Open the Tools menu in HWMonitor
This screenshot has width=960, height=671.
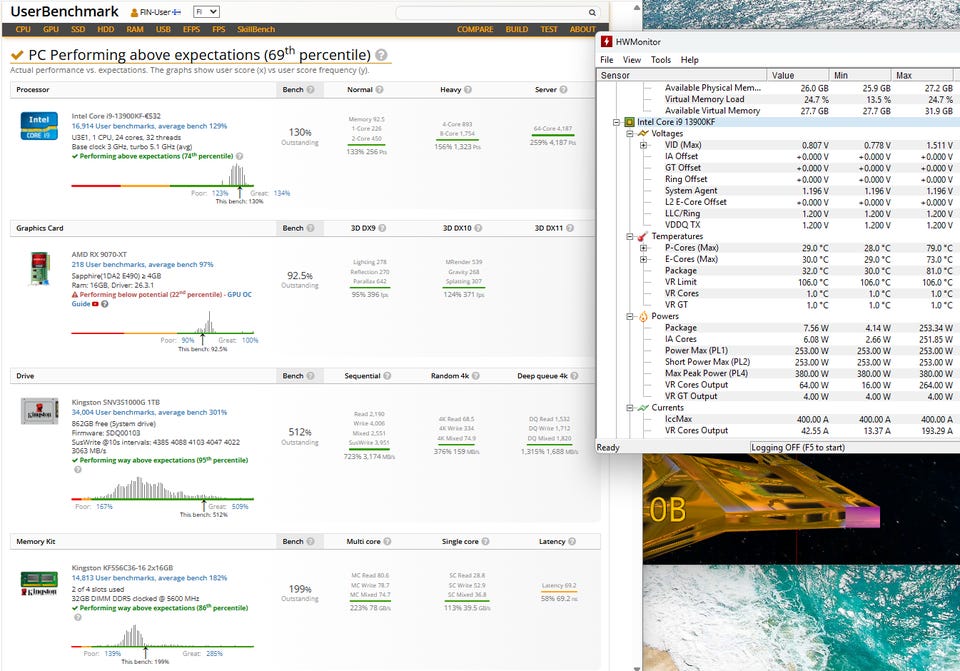click(x=660, y=60)
